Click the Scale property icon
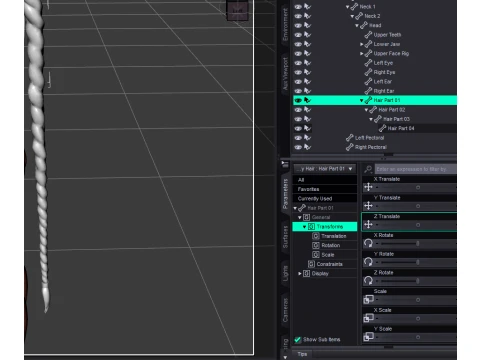The height and width of the screenshot is (360, 480). 368,299
